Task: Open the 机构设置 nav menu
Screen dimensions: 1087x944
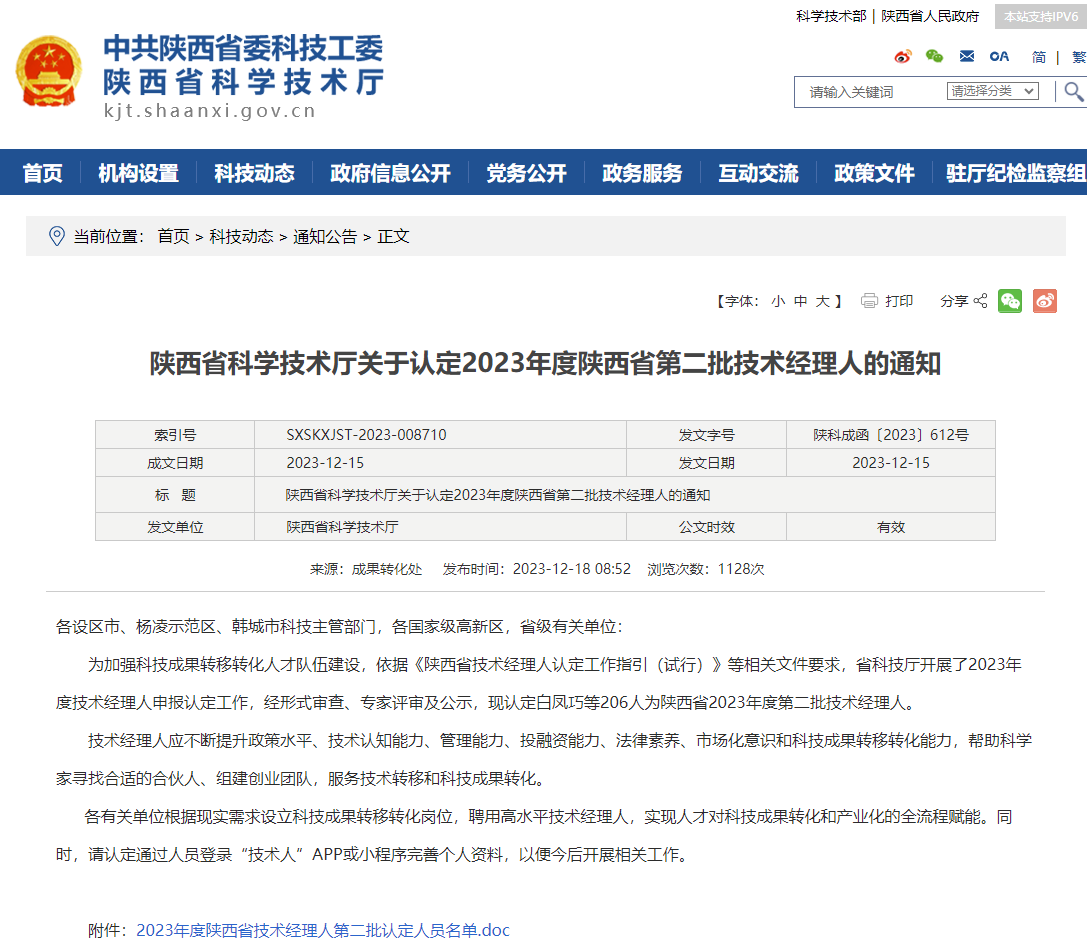Action: coord(138,173)
